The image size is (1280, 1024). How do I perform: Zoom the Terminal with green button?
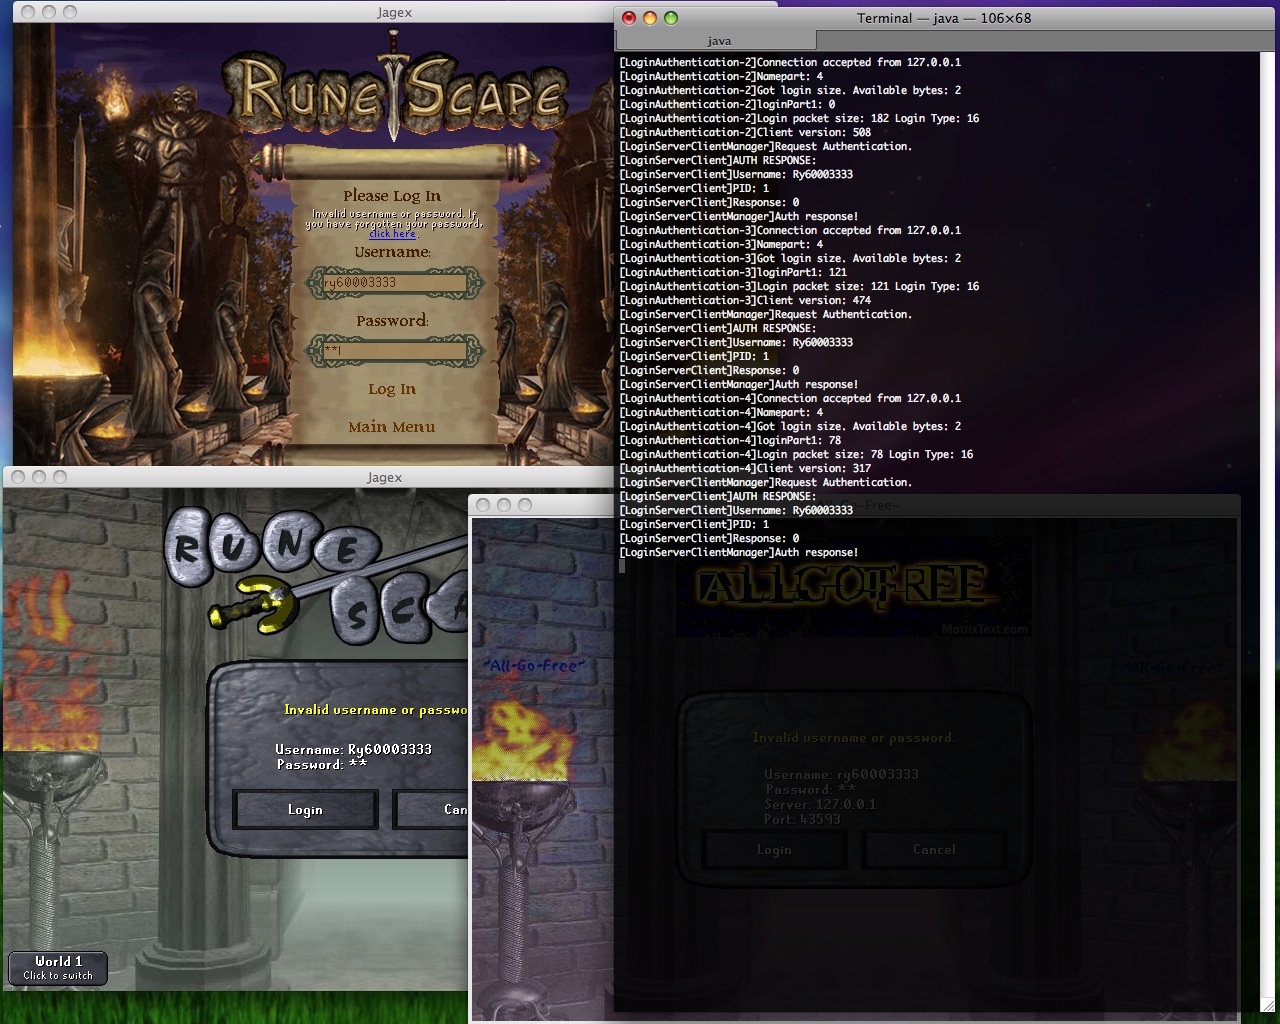point(671,18)
